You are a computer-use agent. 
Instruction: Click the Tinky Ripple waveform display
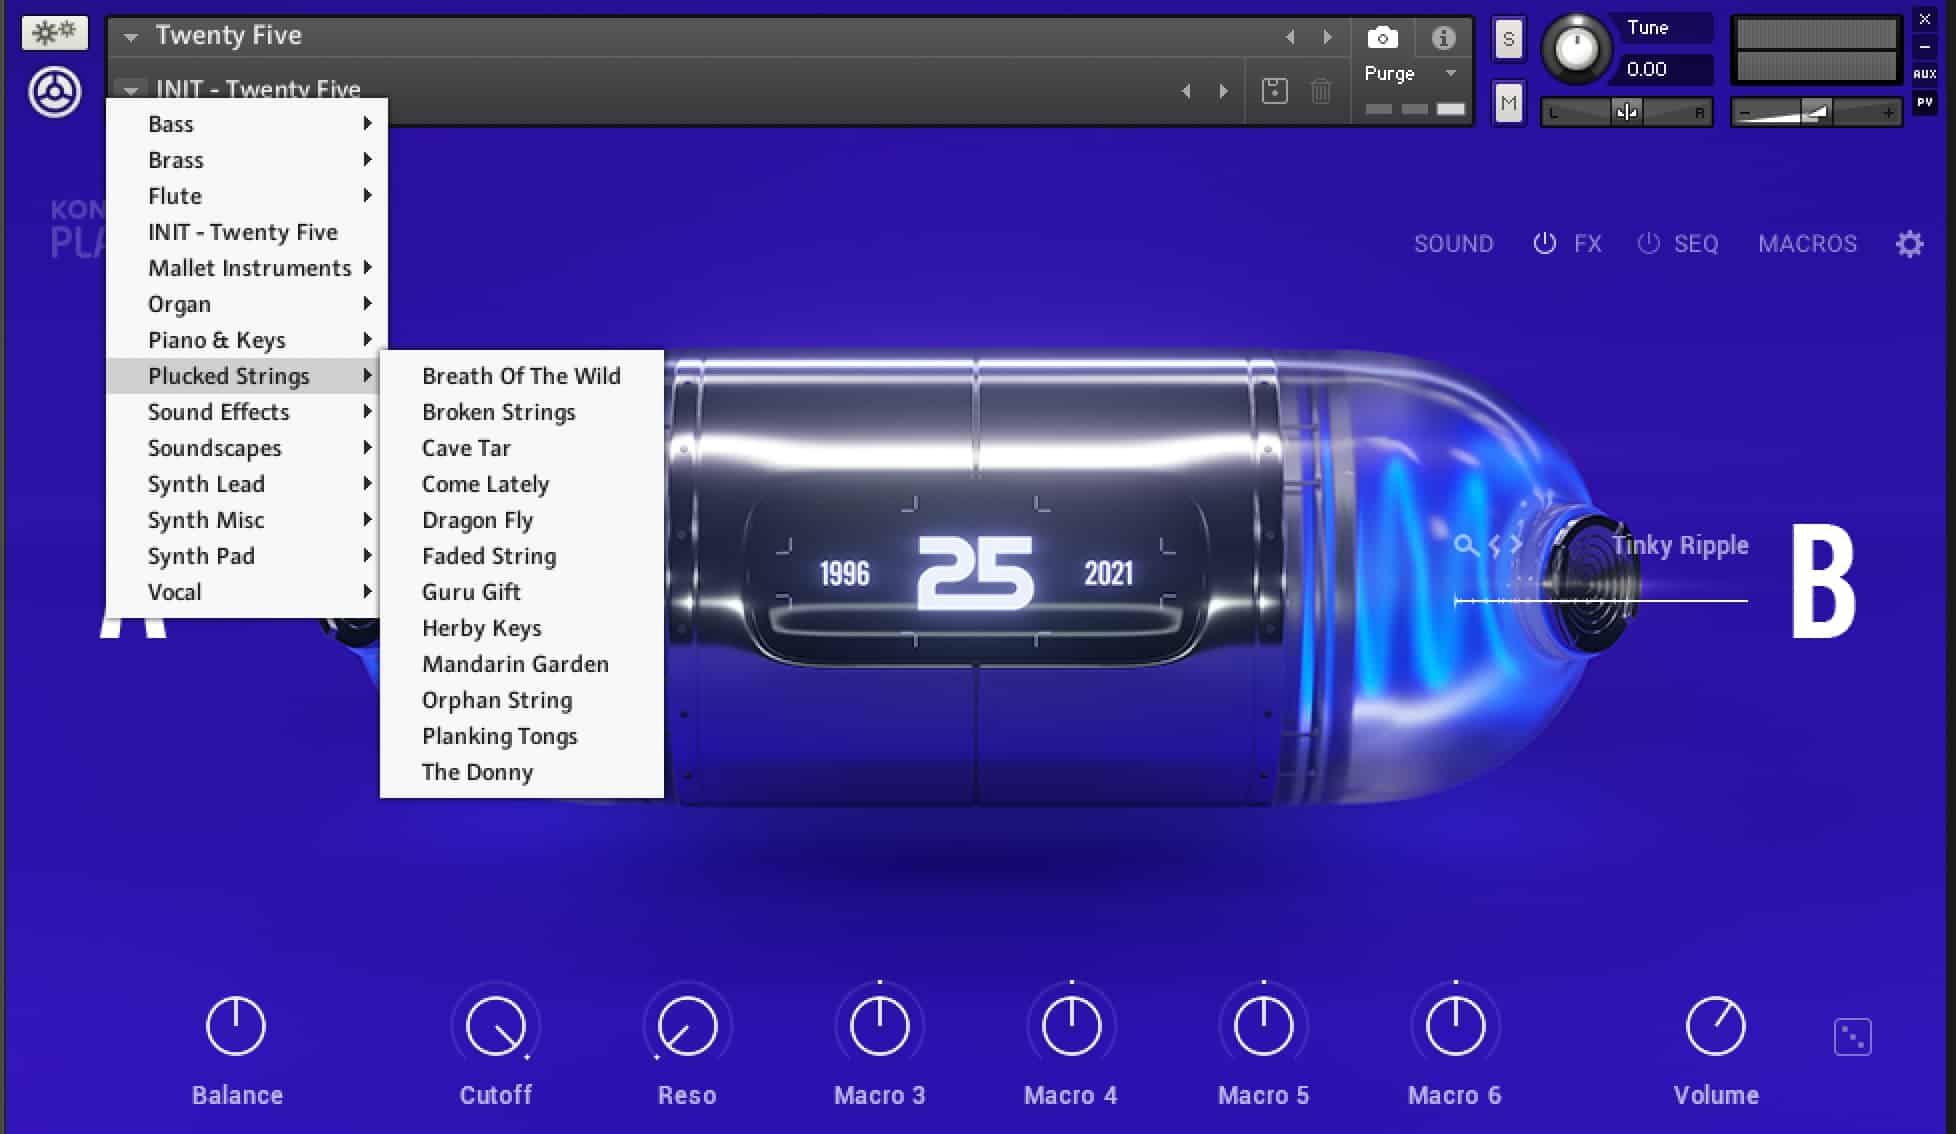point(1600,600)
